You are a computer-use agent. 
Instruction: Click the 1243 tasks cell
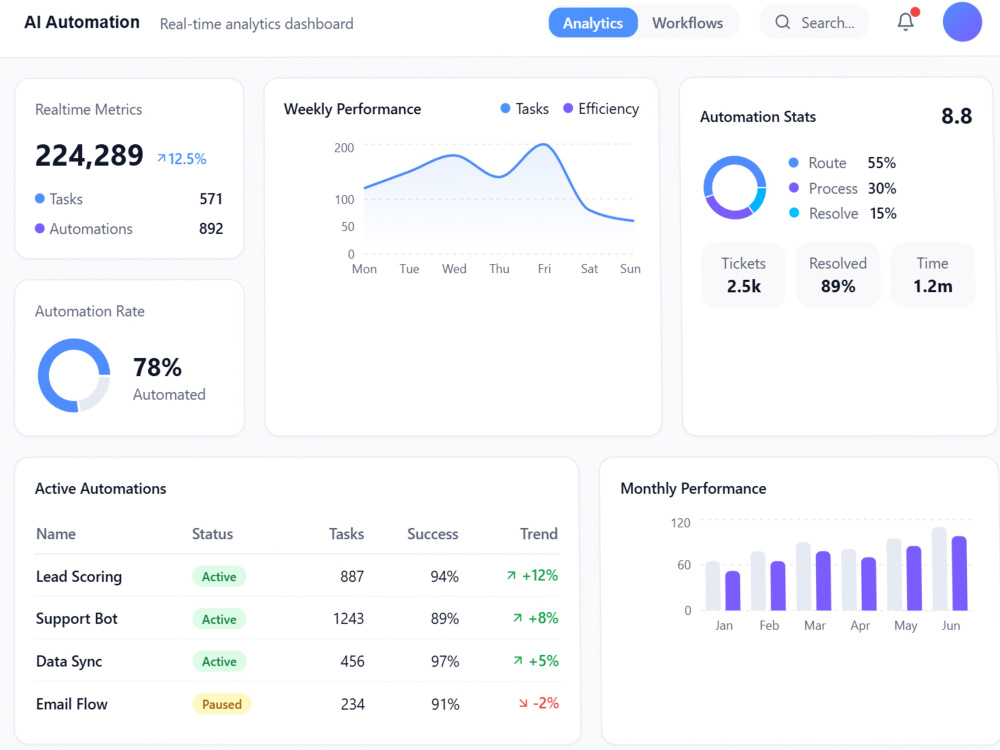click(348, 619)
